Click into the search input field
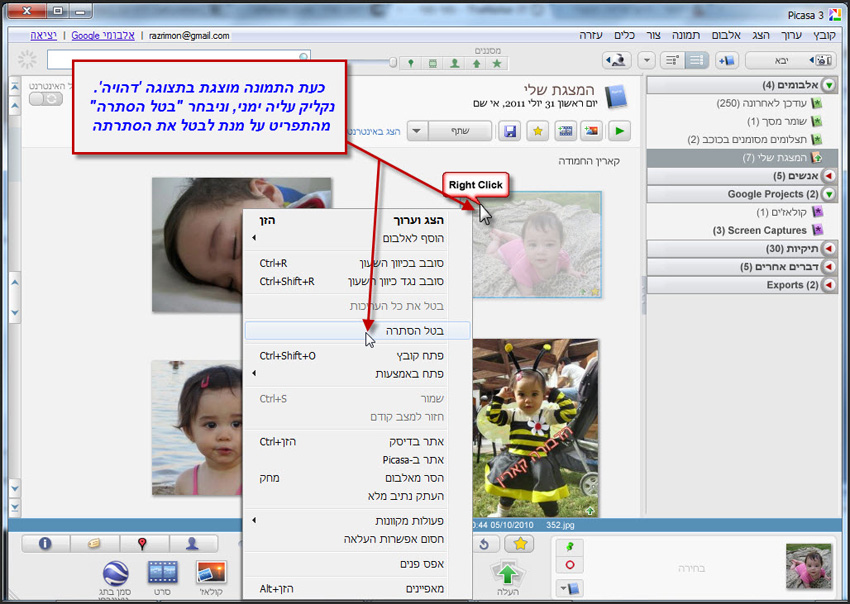This screenshot has height=604, width=850. click(x=179, y=60)
